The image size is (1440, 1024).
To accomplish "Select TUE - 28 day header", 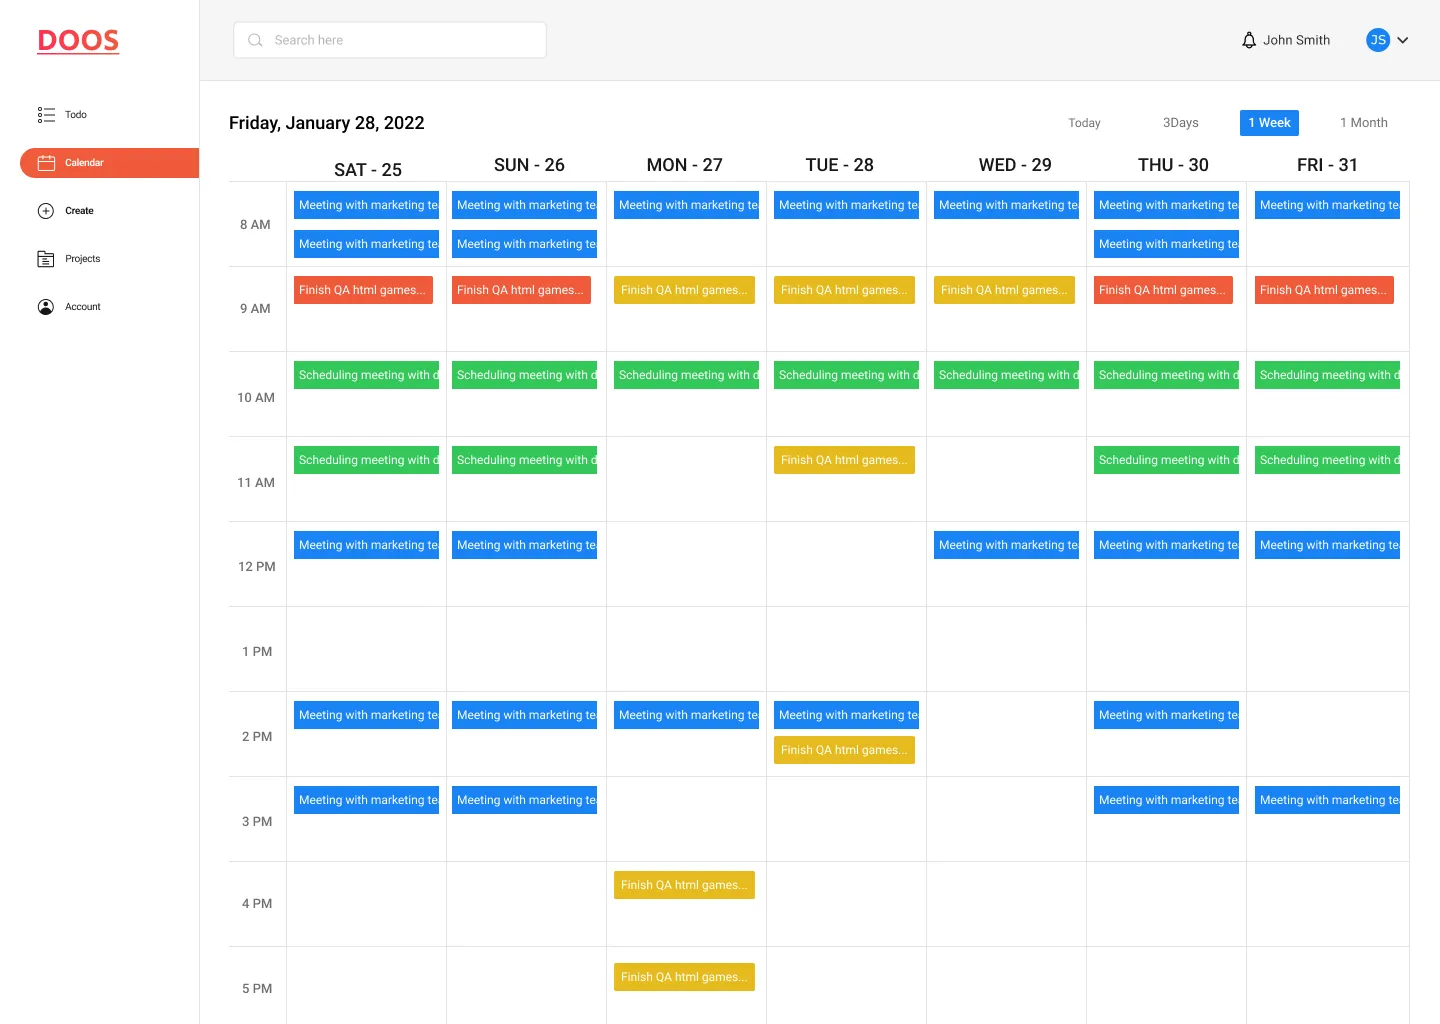I will [x=840, y=165].
